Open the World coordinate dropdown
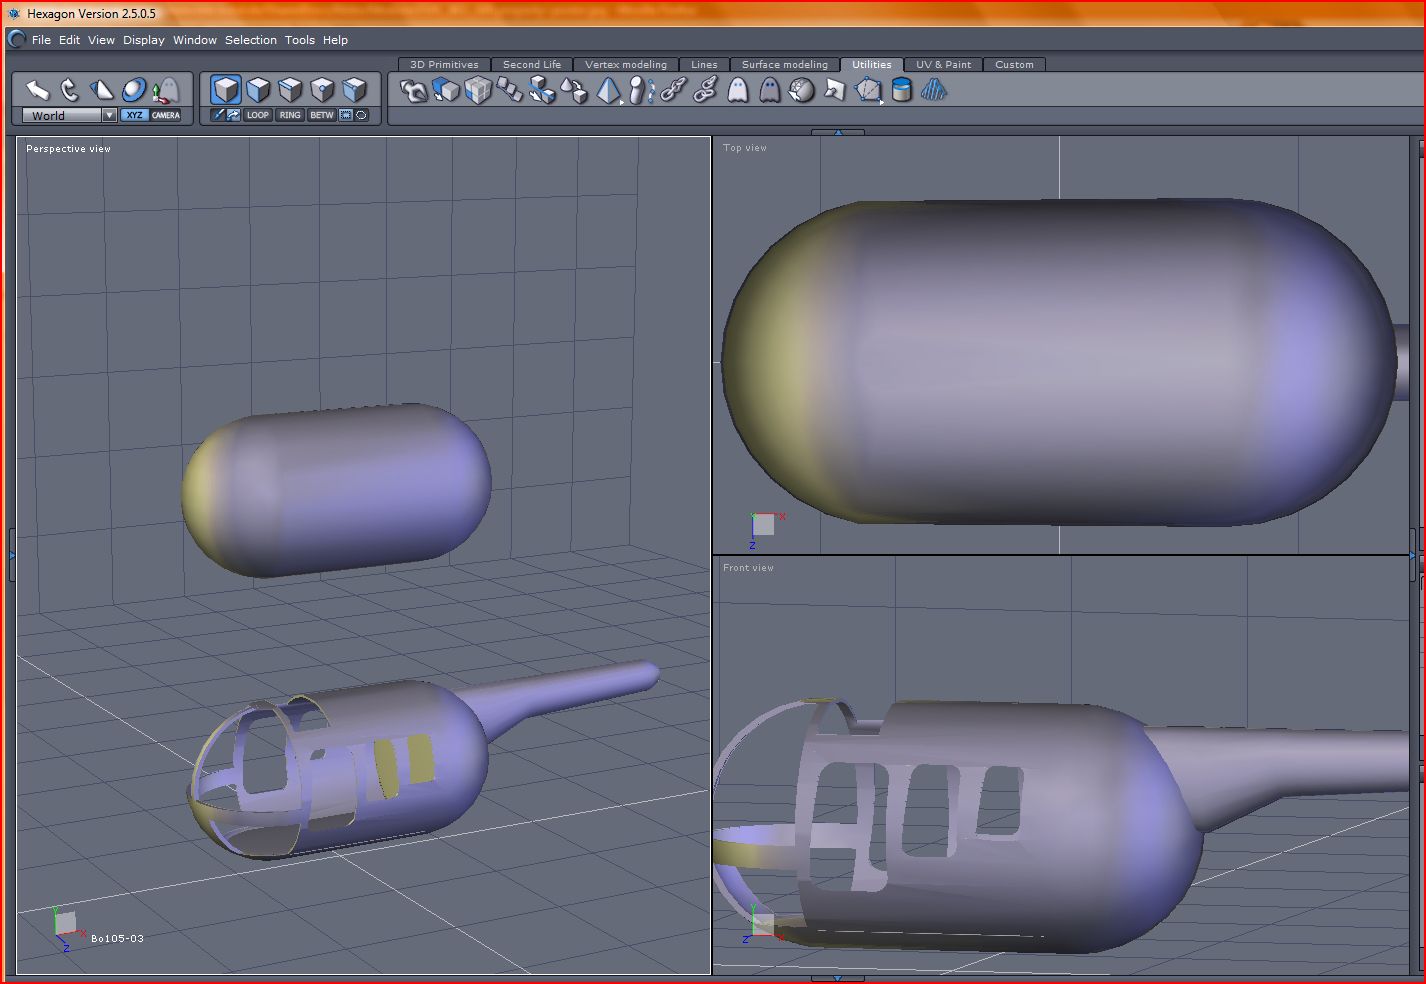1426x984 pixels. coord(69,116)
